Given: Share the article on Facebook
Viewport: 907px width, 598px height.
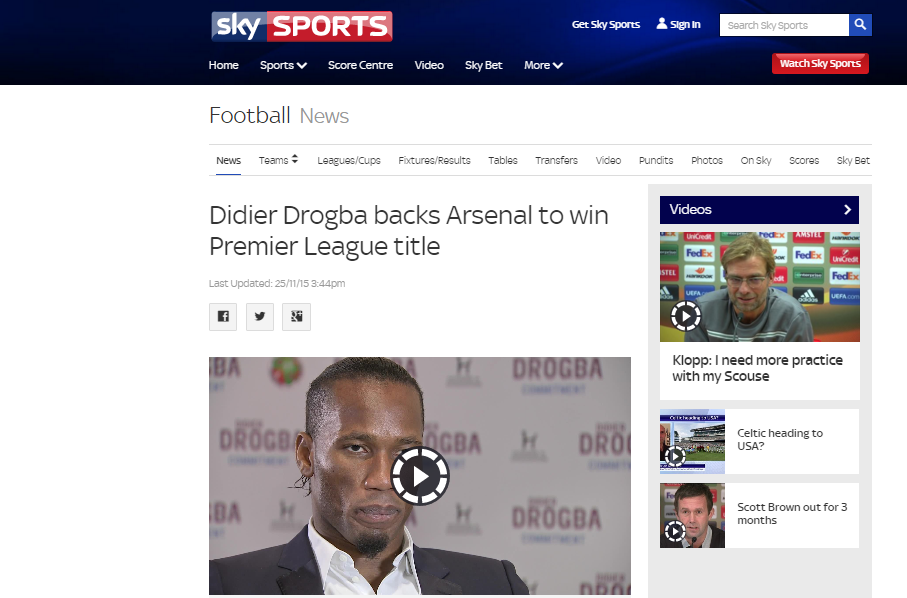Looking at the screenshot, I should 223,316.
